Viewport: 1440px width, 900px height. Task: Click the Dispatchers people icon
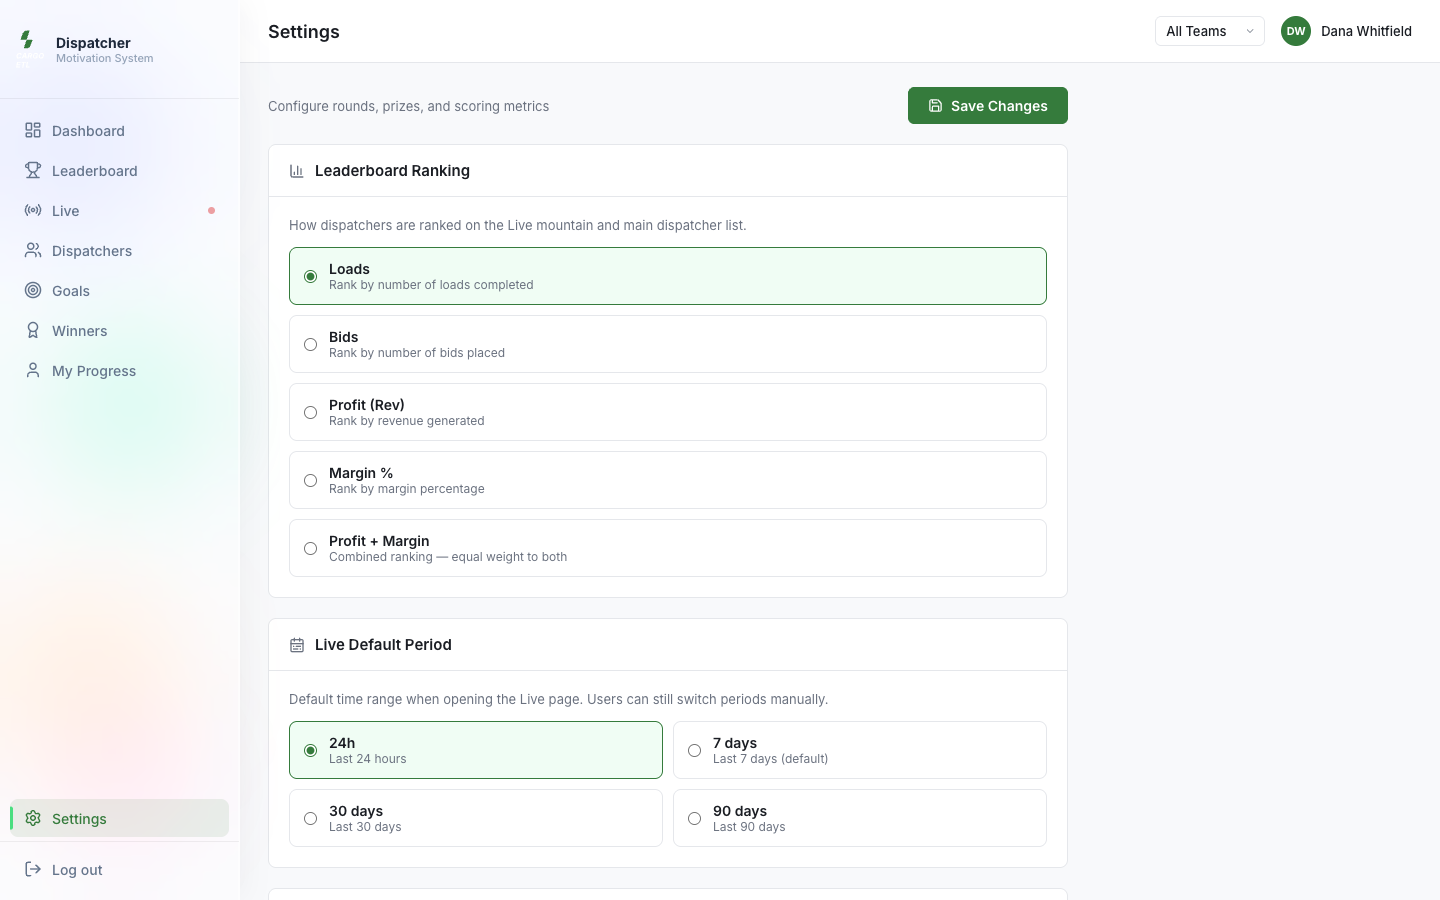click(x=33, y=250)
